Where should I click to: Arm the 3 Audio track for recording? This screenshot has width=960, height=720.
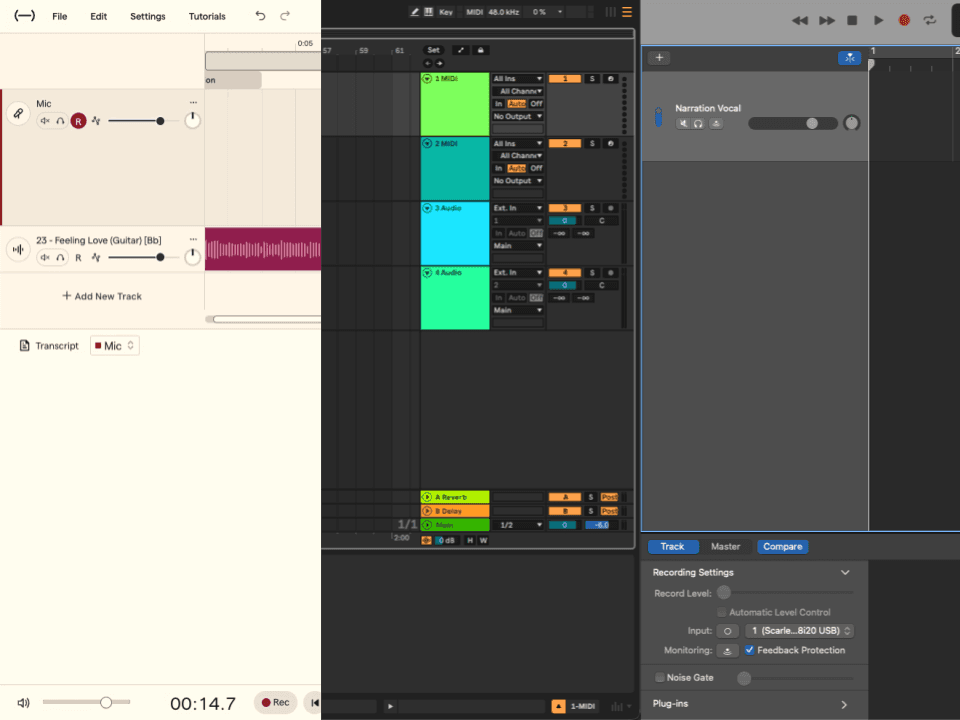tap(610, 208)
